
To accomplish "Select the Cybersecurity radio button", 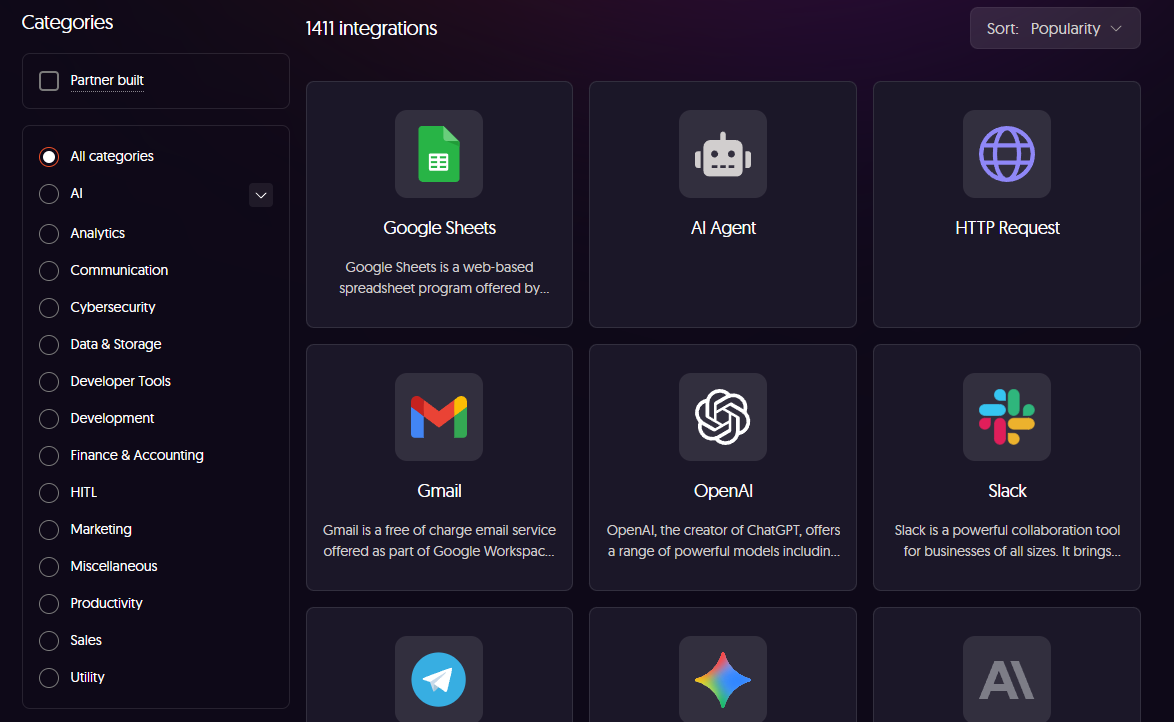I will (49, 308).
